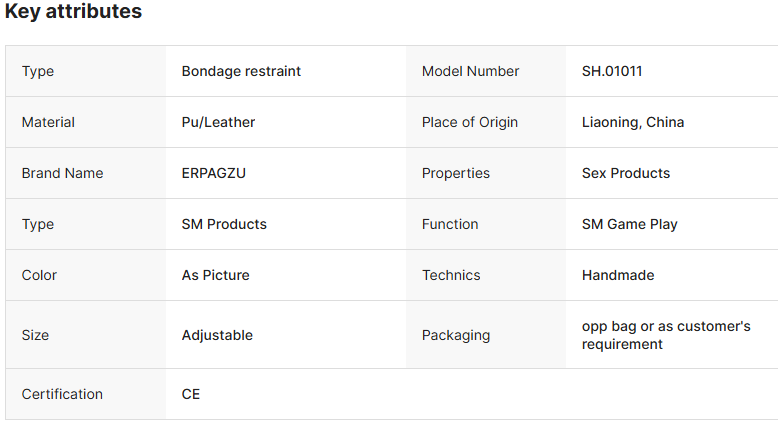Viewport: 778px width, 422px height.
Task: Select the Adjustable size value
Action: [x=217, y=335]
